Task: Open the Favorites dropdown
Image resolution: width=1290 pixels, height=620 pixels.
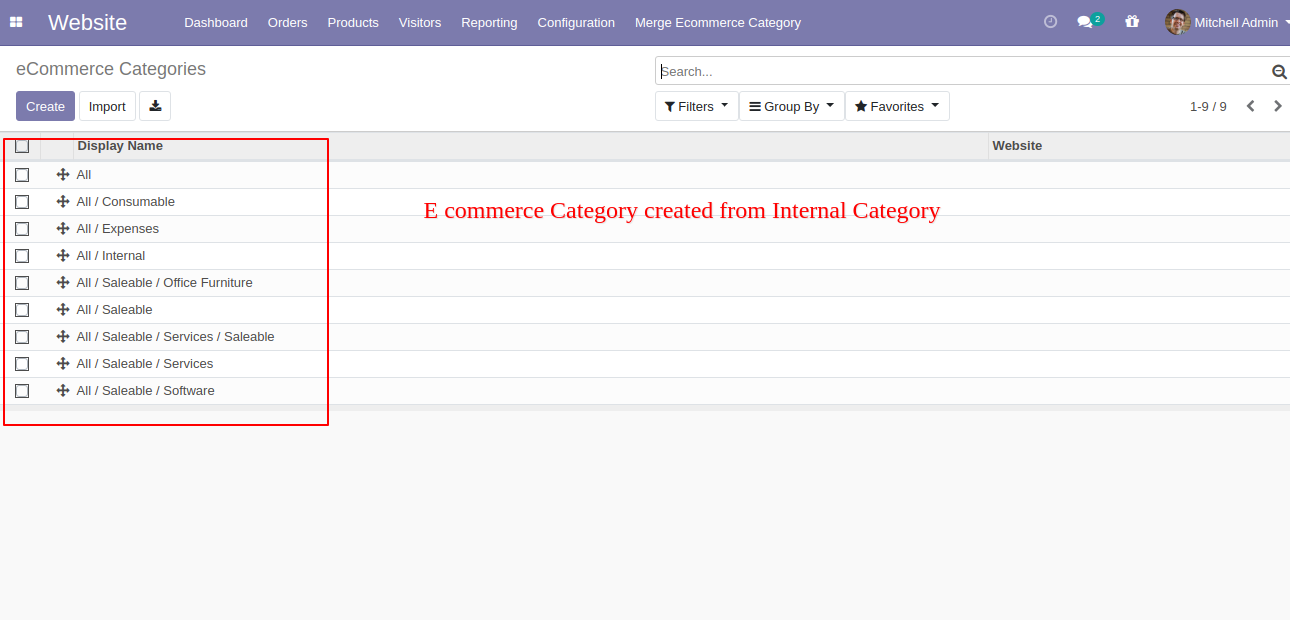Action: pyautogui.click(x=897, y=106)
